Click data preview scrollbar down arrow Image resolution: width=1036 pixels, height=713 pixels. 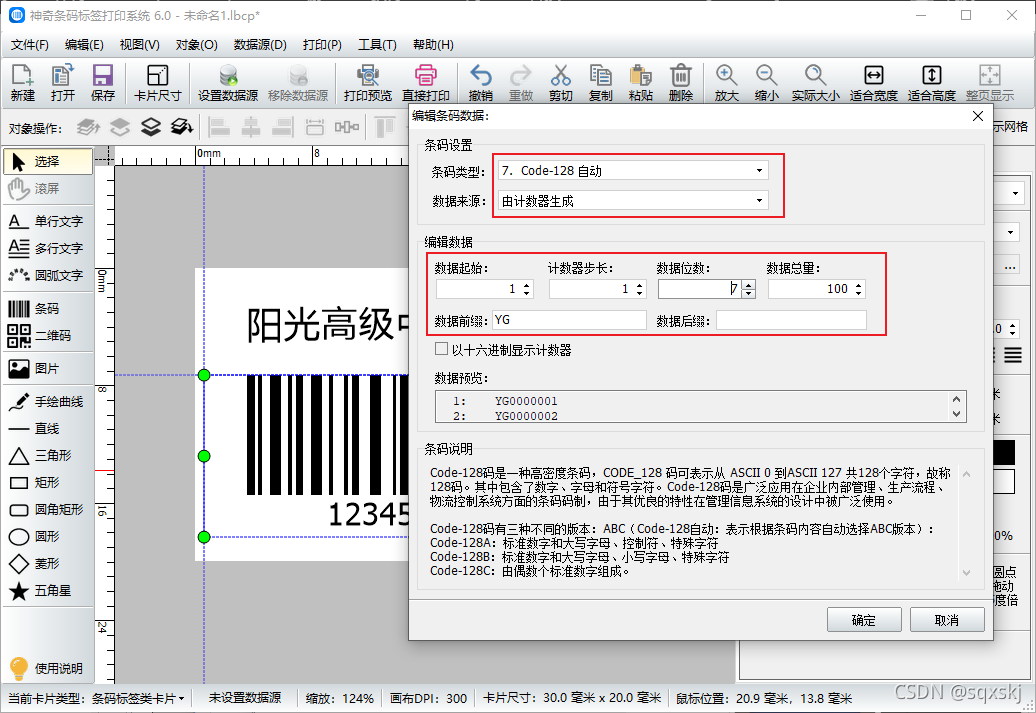coord(956,414)
